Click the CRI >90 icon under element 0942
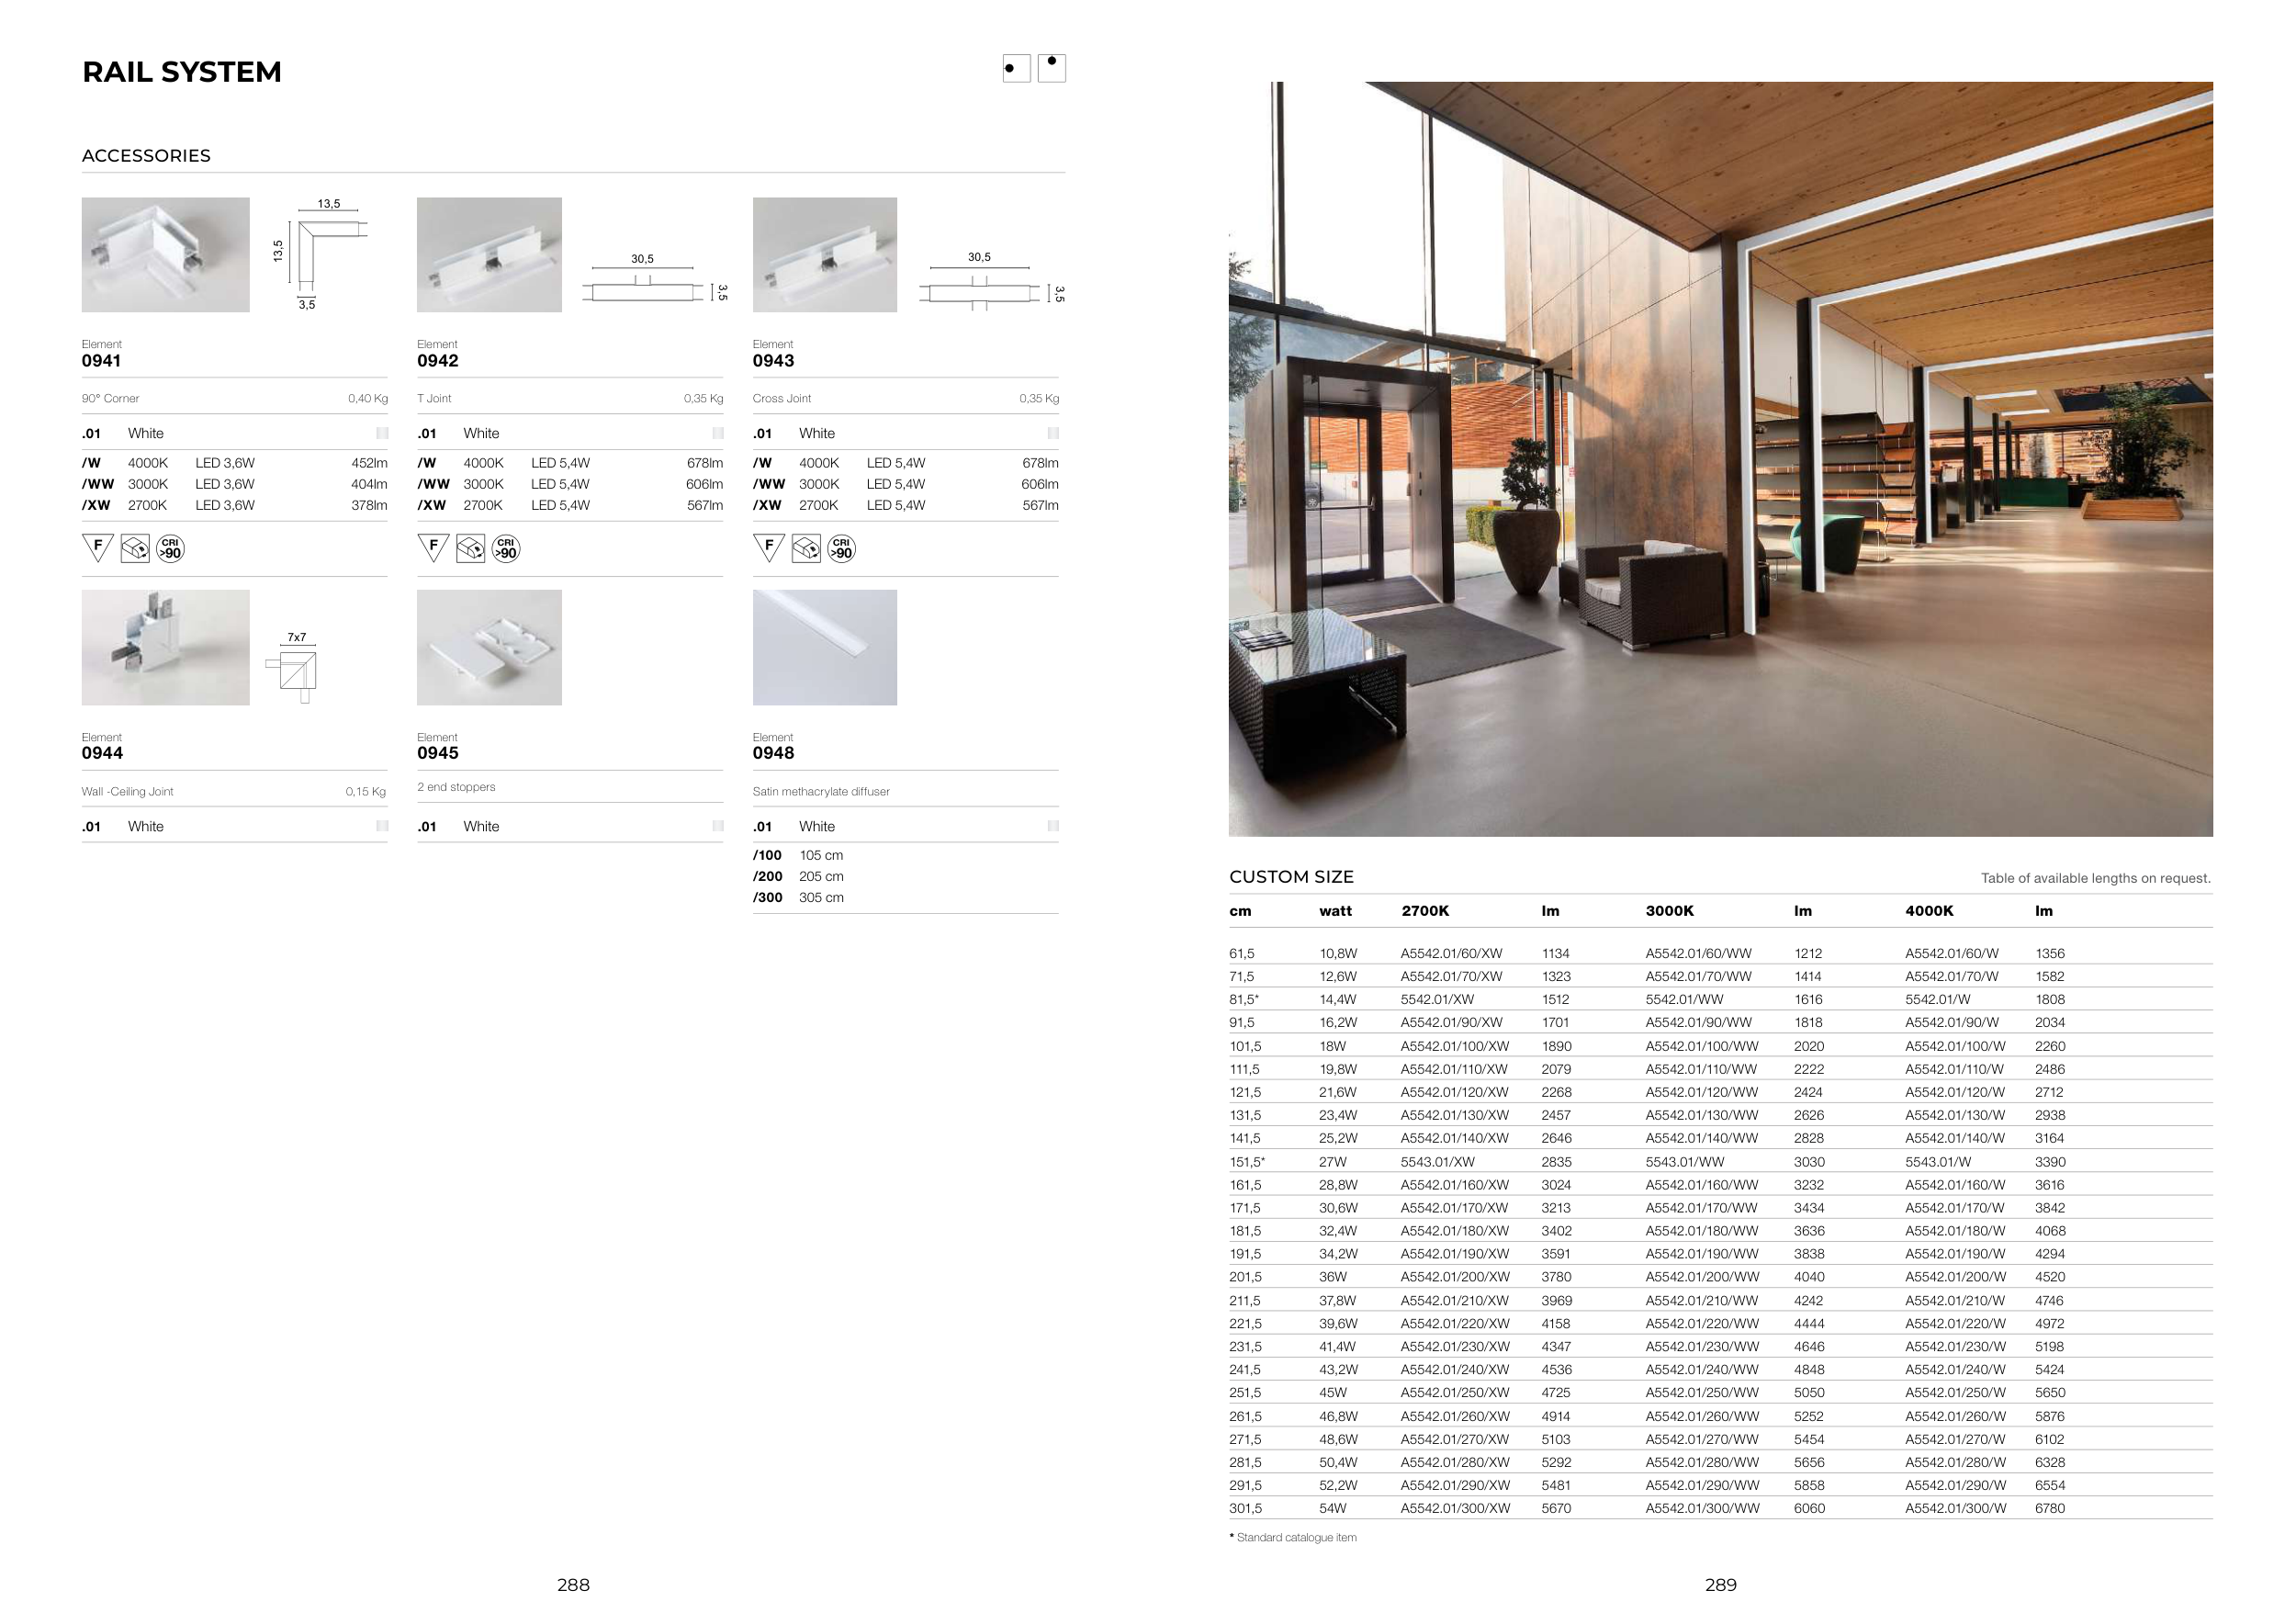This screenshot has width=2296, height=1624. [506, 548]
